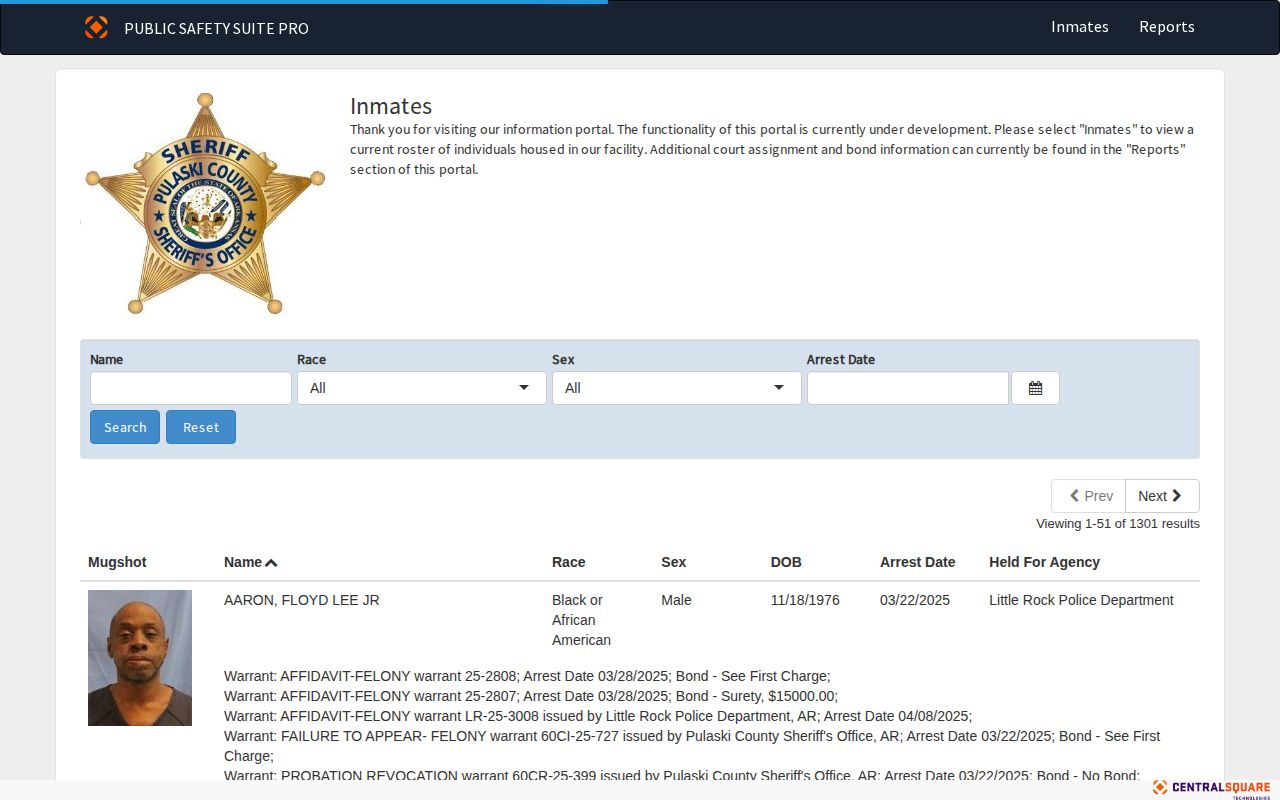Open the arrest date calendar picker
The height and width of the screenshot is (800, 1280).
pos(1035,388)
